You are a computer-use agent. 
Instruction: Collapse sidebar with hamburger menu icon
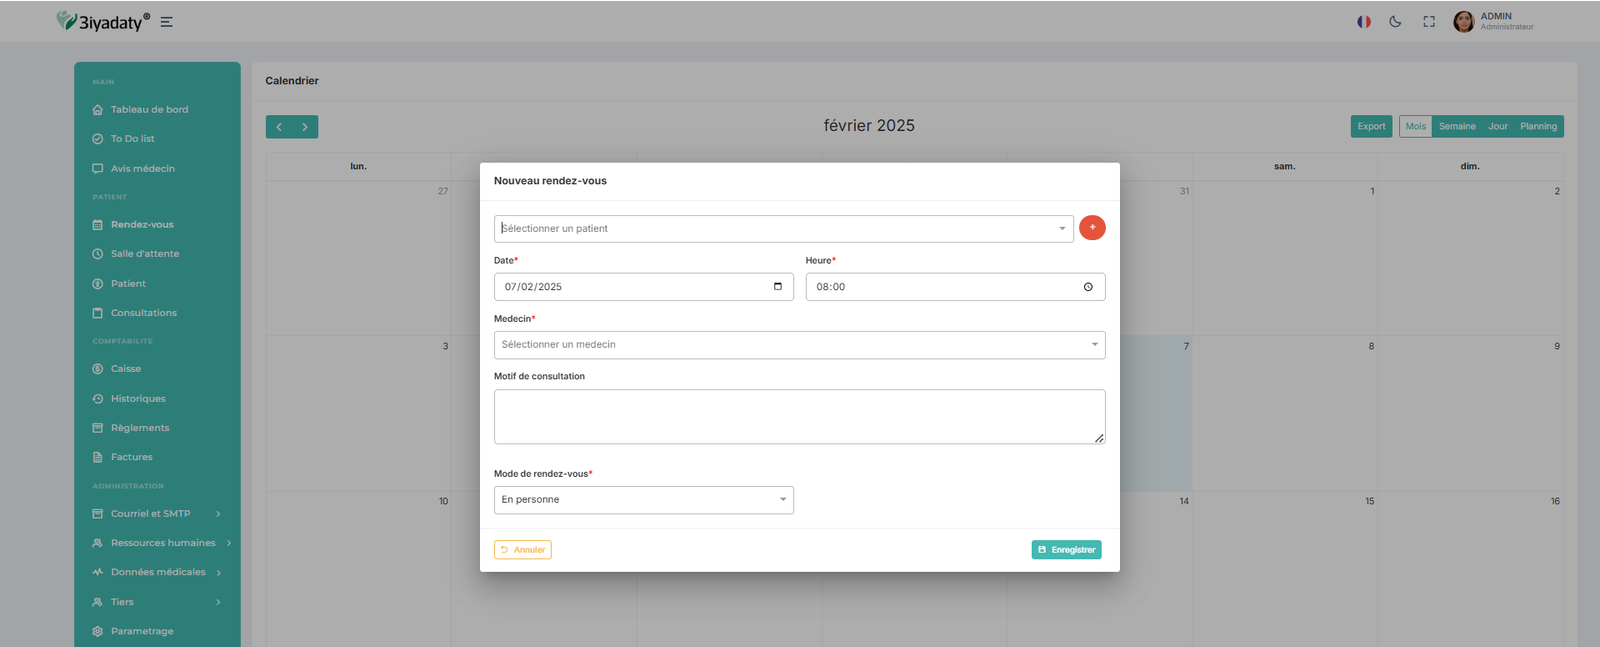pyautogui.click(x=167, y=22)
